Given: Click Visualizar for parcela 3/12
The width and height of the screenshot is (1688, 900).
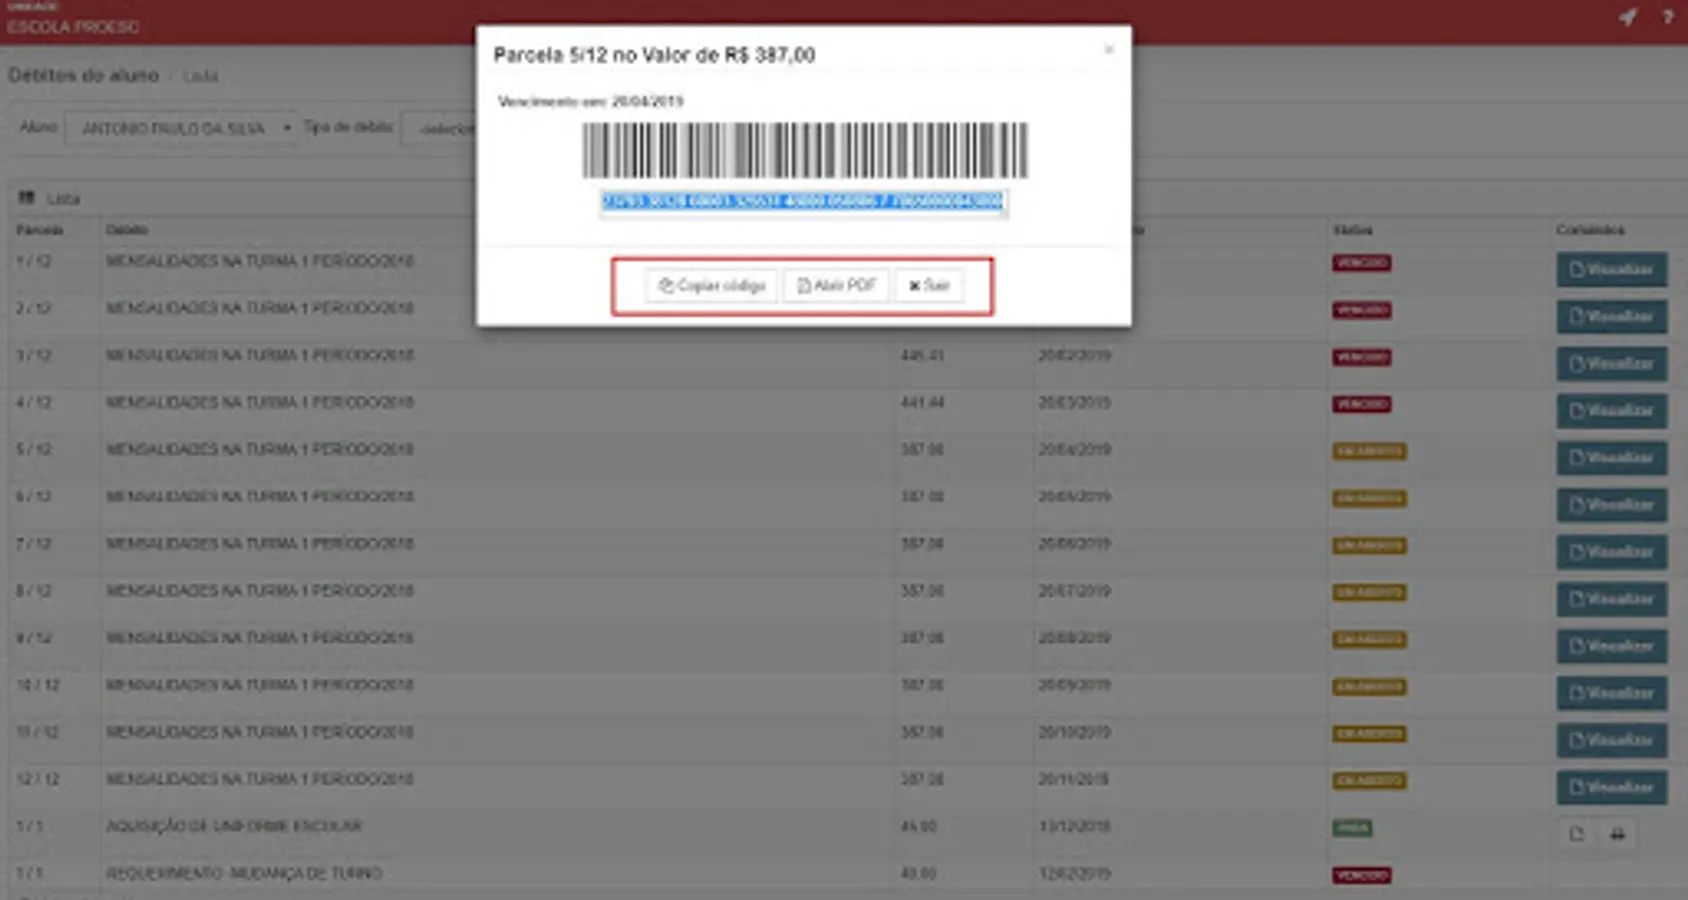Looking at the screenshot, I should [1612, 364].
